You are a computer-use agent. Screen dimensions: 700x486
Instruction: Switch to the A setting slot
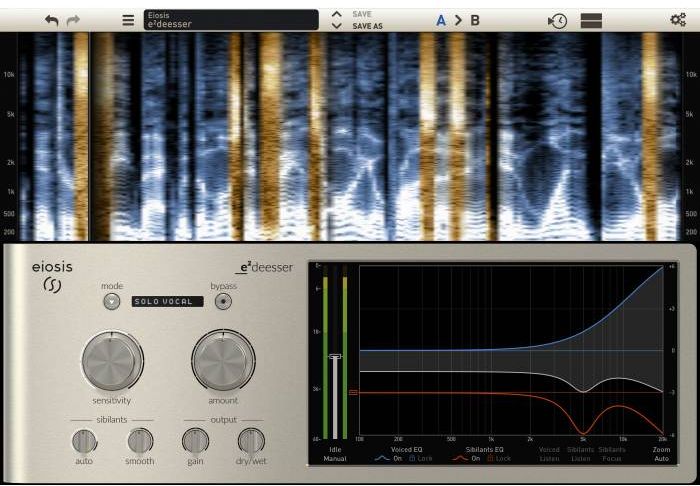441,21
